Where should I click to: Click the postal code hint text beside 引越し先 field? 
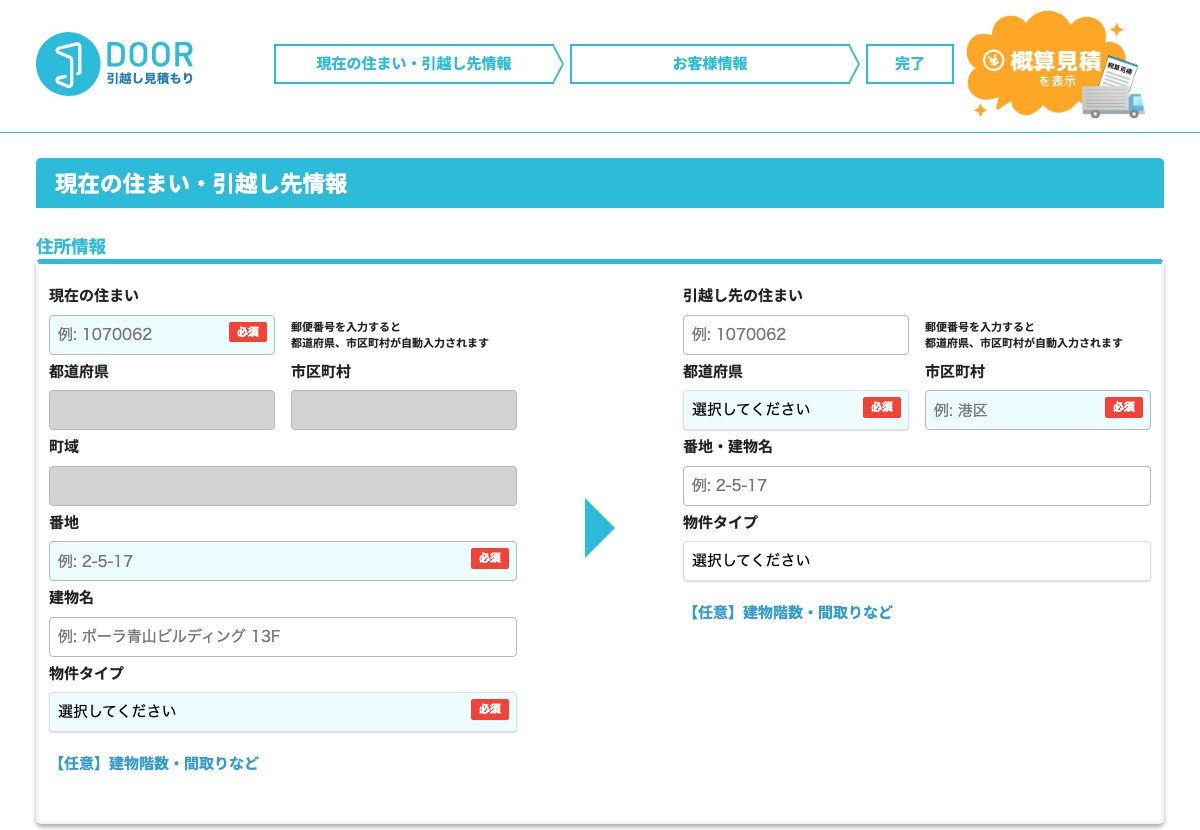(x=1024, y=335)
